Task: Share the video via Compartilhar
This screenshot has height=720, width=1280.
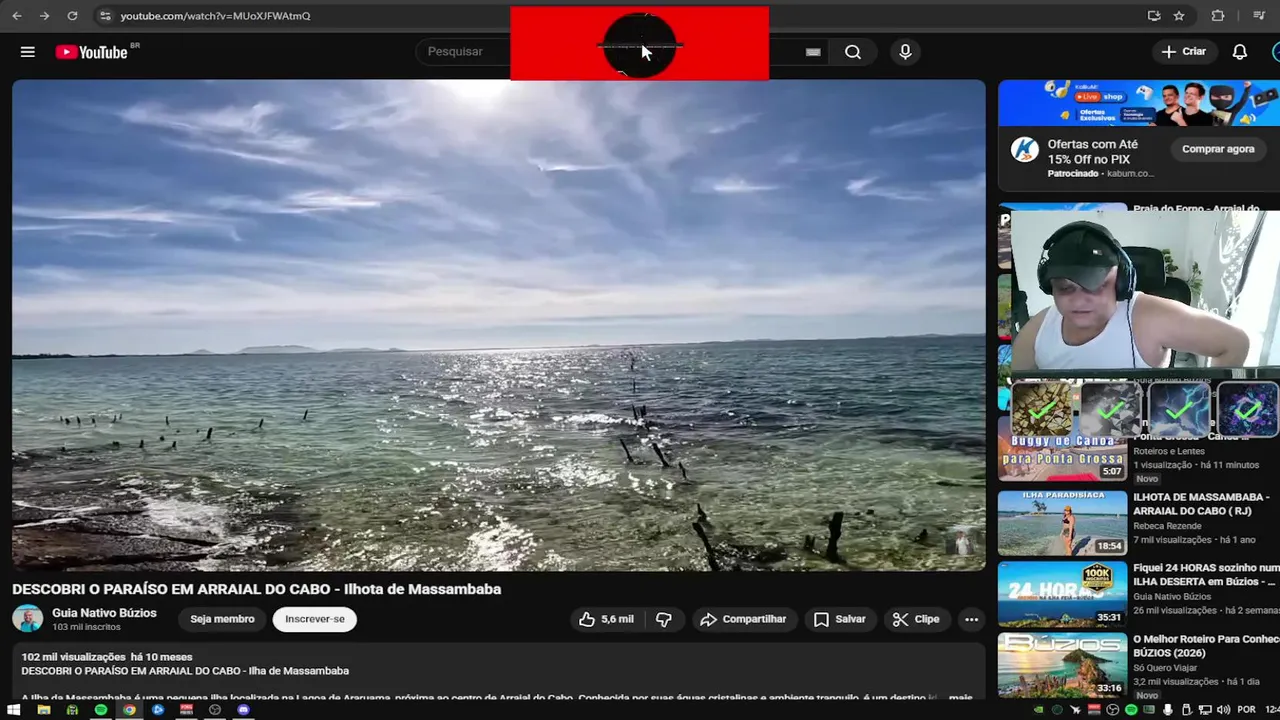Action: point(743,619)
